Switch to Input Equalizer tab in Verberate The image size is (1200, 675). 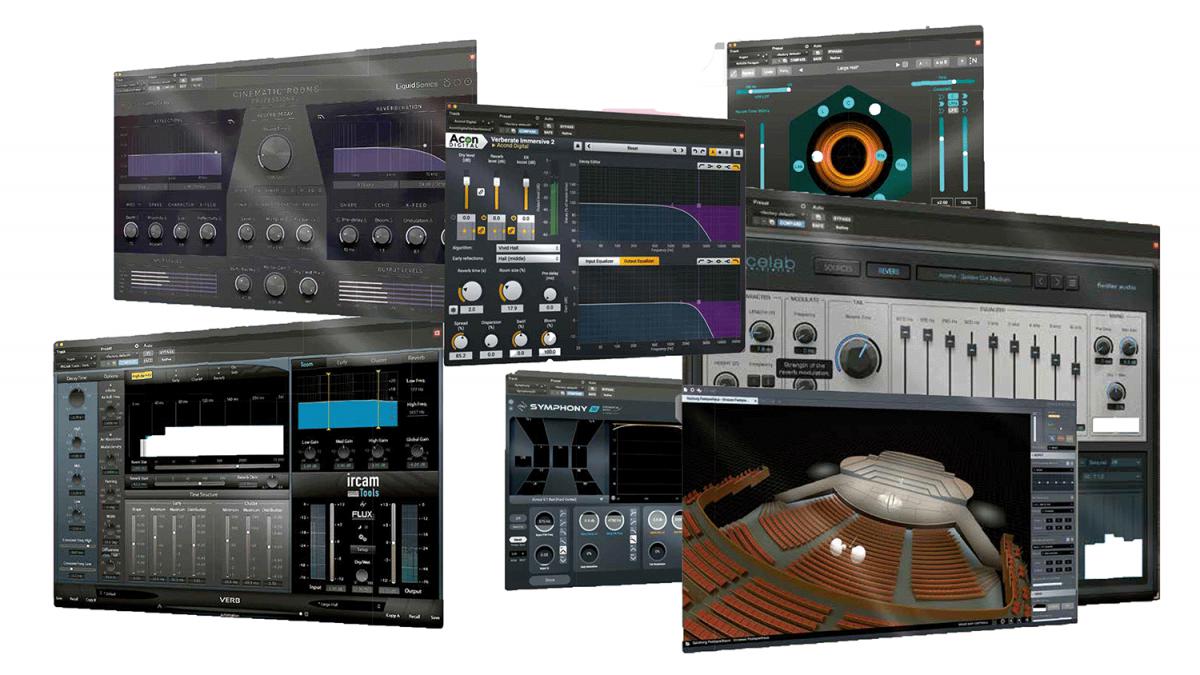pyautogui.click(x=599, y=261)
